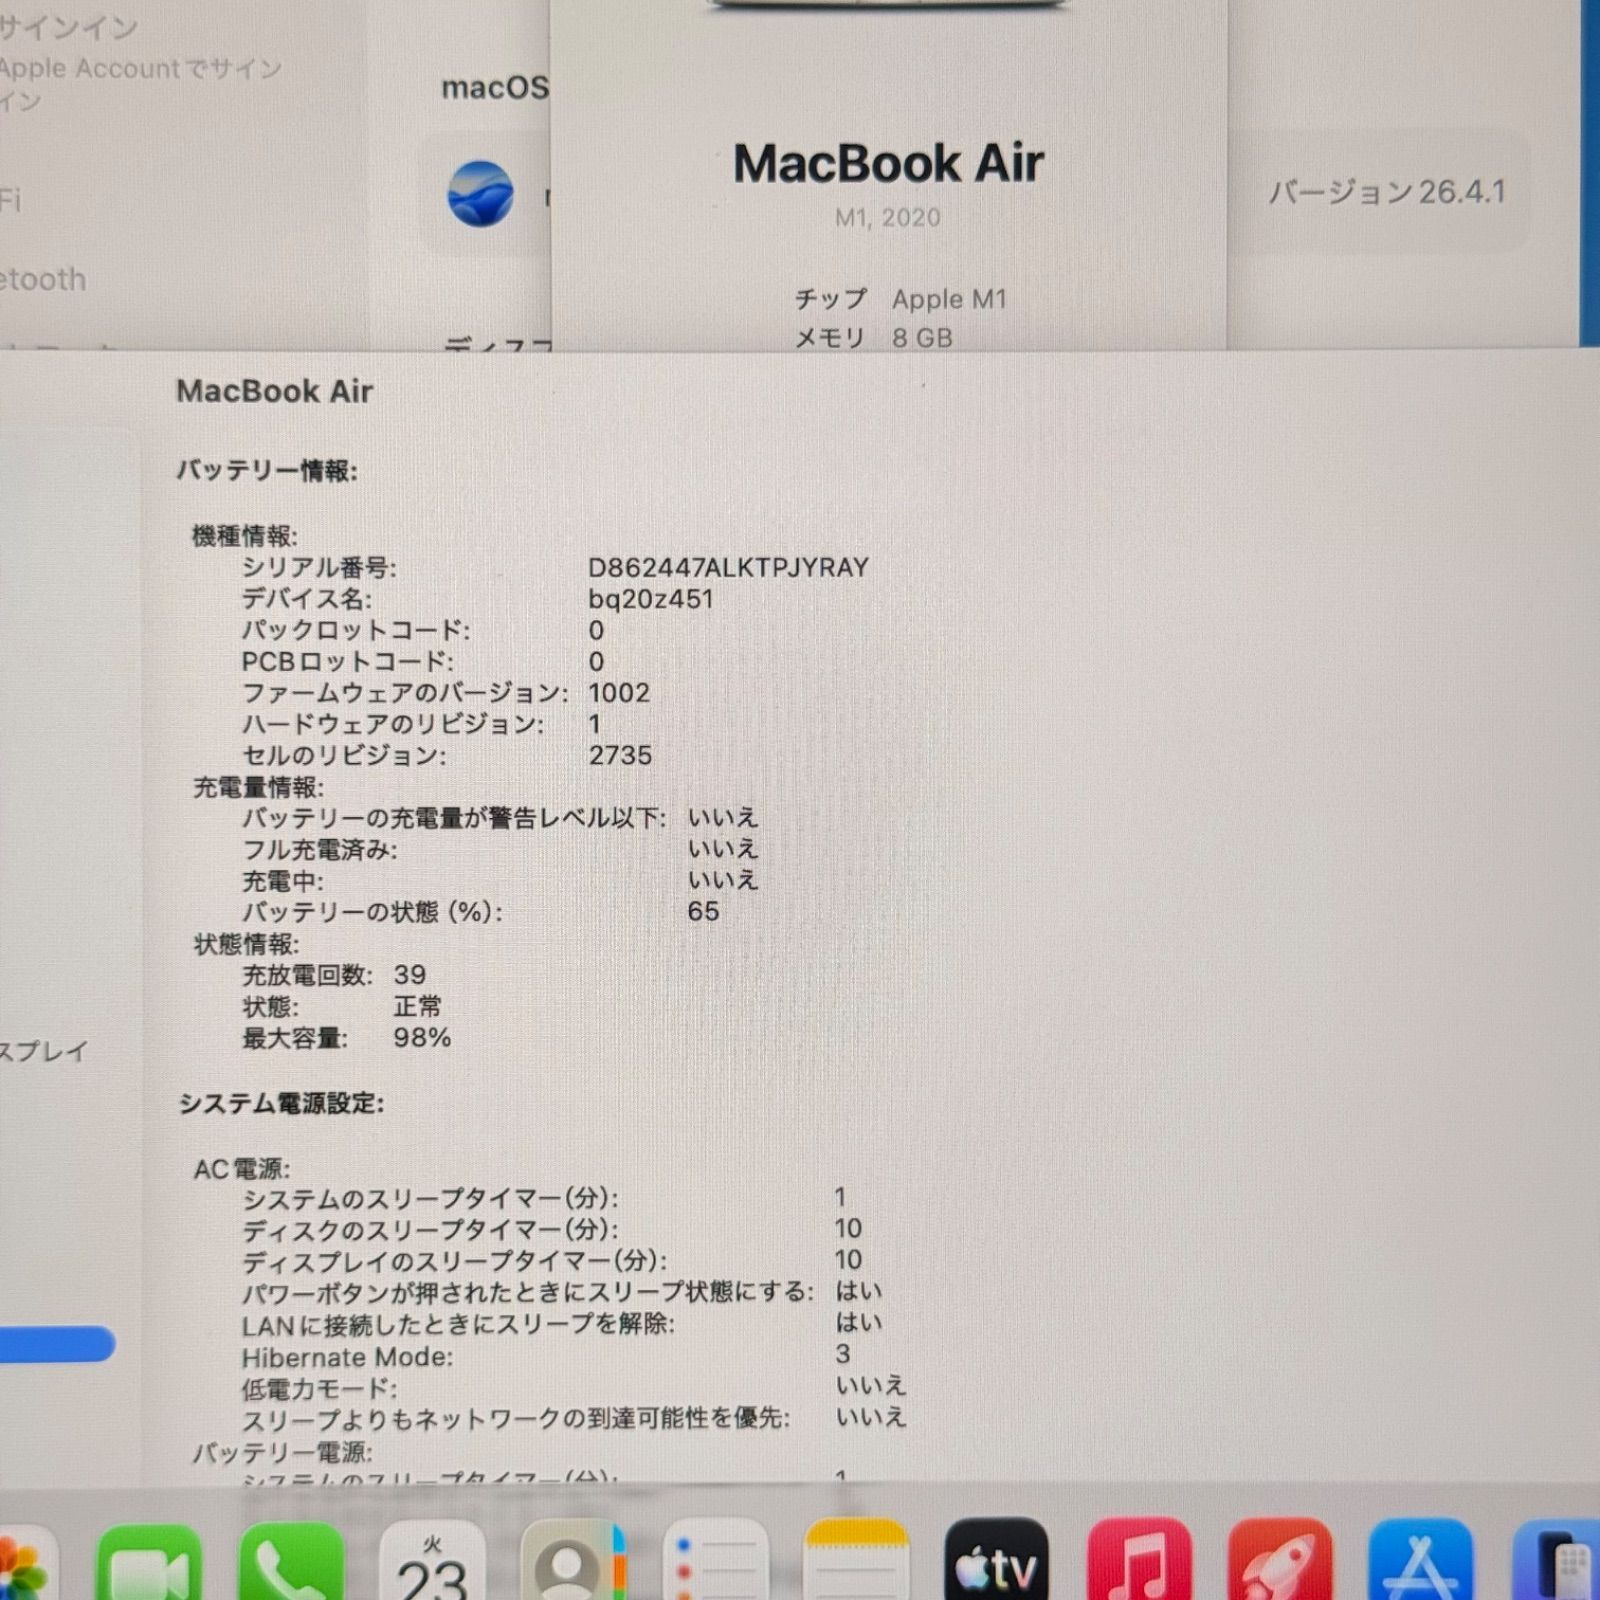The image size is (1600, 1600).
Task: Click device name bq20z451
Action: coord(651,599)
